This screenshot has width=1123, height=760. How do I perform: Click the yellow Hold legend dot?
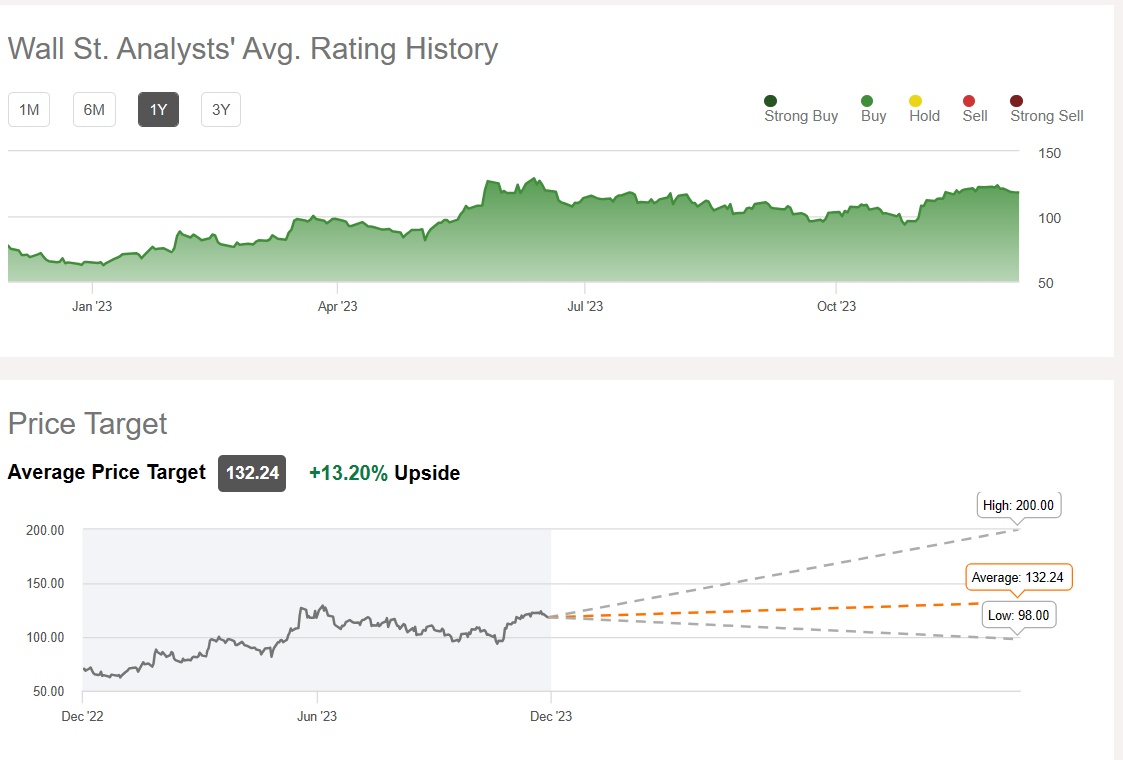[915, 101]
